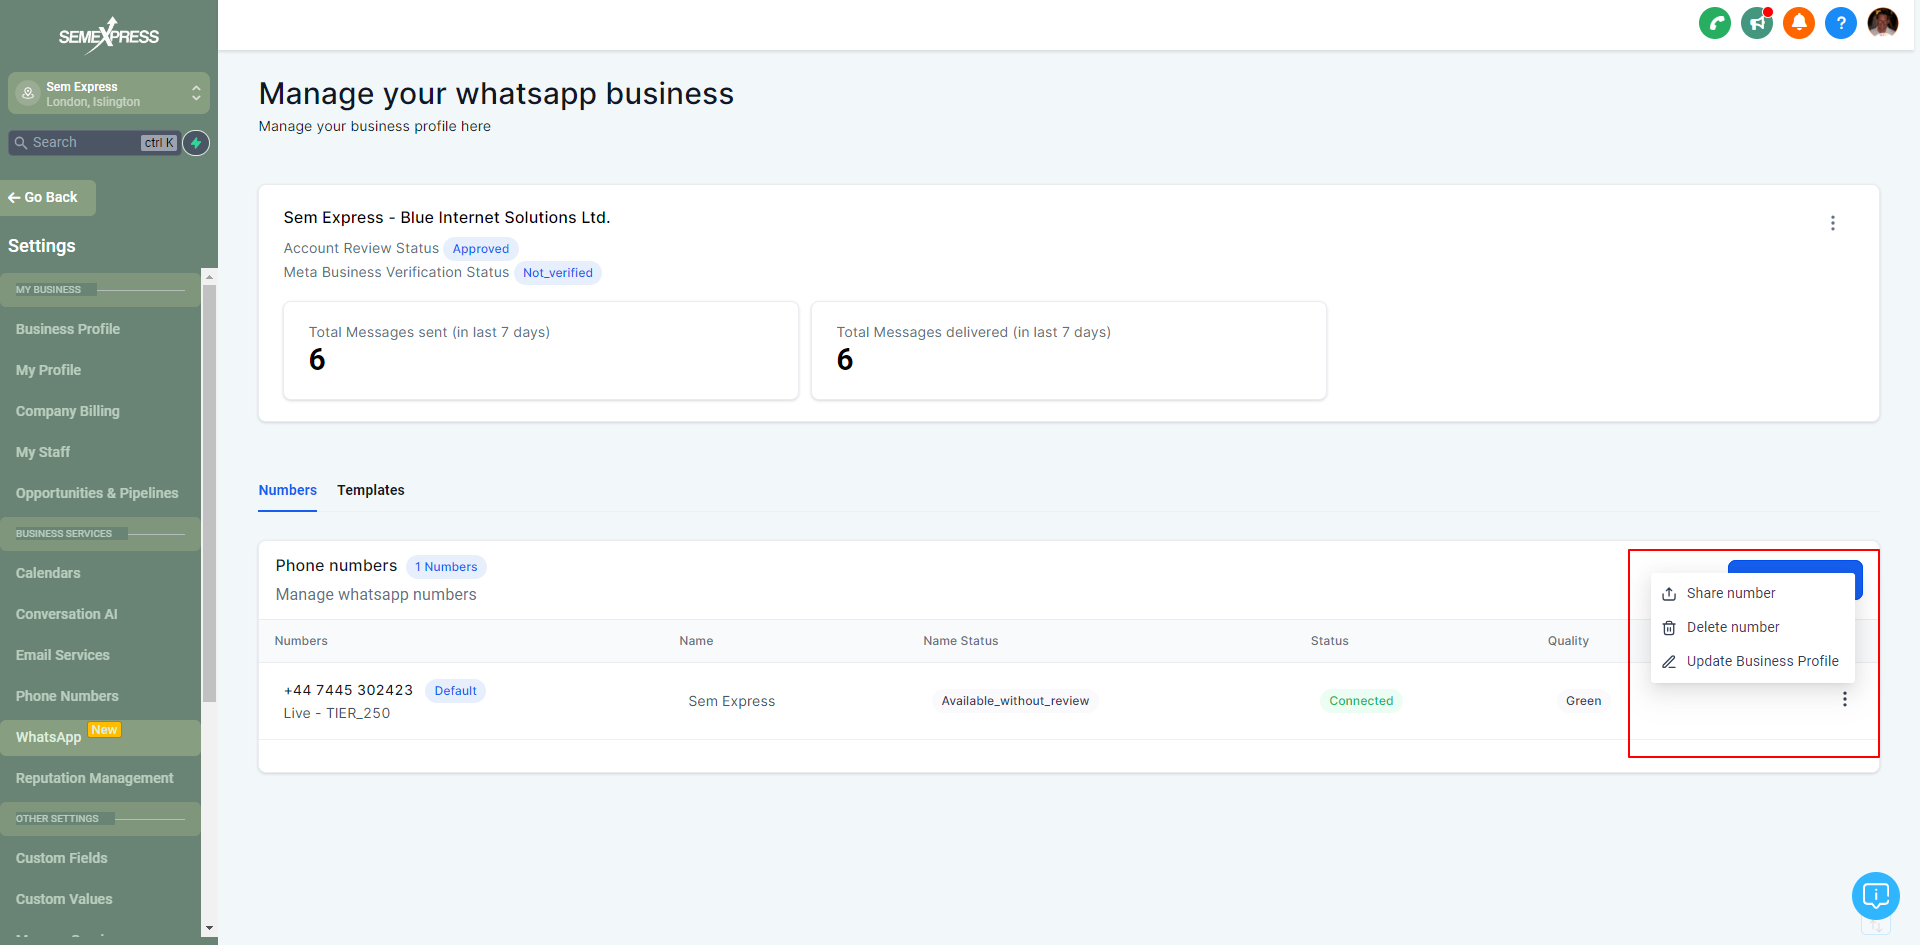The image size is (1920, 945).
Task: Open the user avatar menu
Action: click(x=1882, y=23)
